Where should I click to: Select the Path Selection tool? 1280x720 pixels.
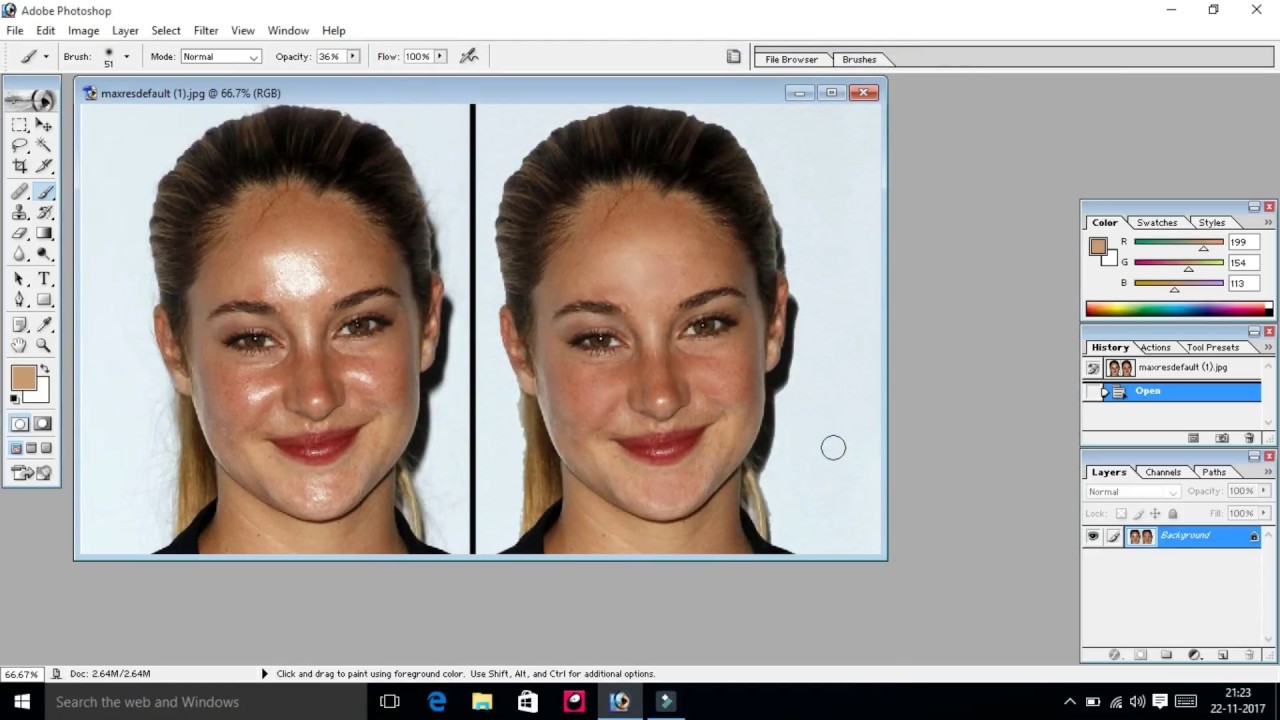20,279
